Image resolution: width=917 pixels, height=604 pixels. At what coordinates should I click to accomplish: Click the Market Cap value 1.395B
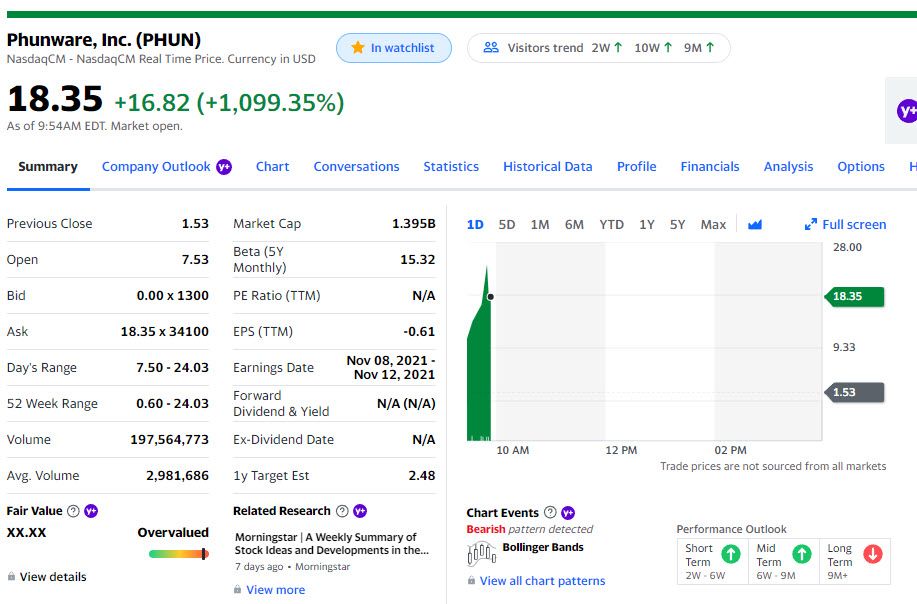click(x=413, y=223)
